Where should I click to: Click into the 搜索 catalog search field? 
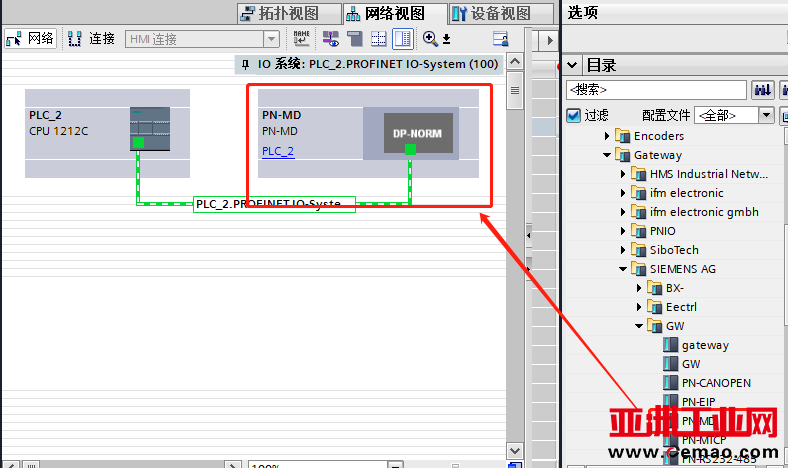point(656,89)
